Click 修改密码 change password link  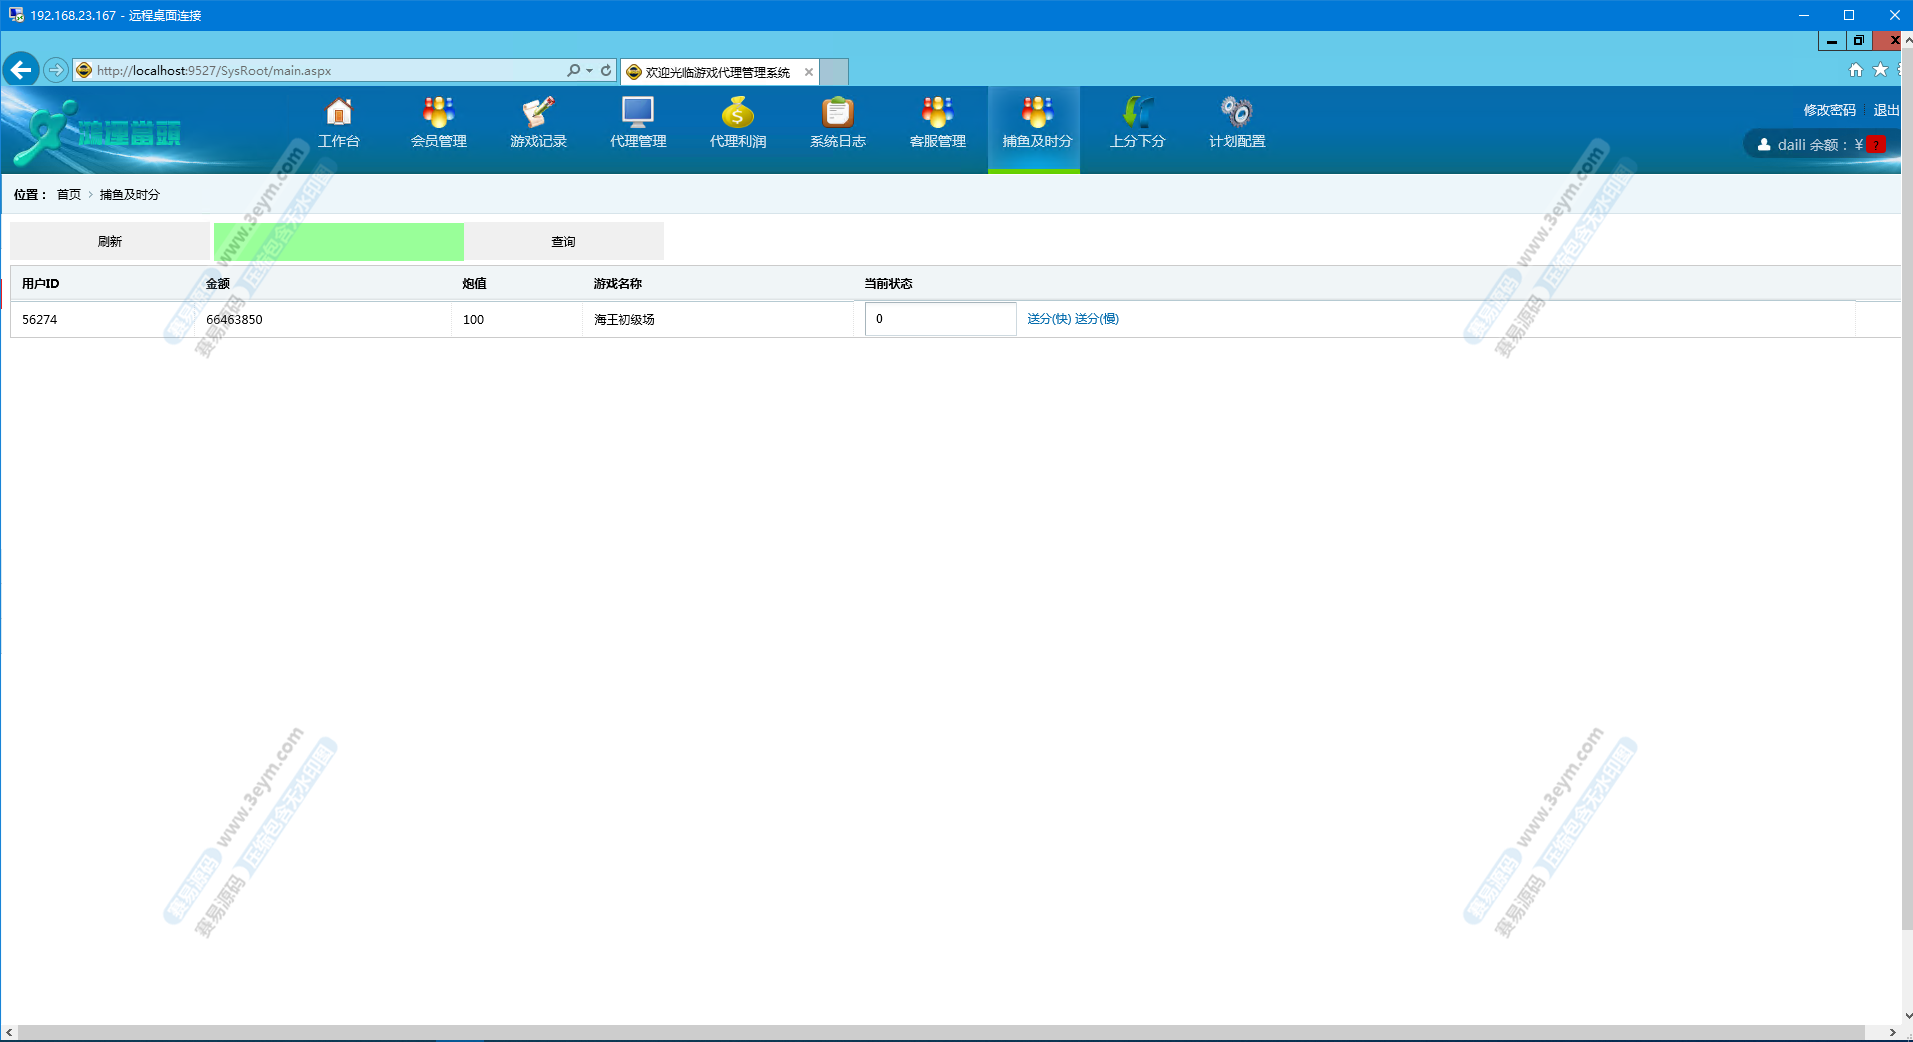tap(1829, 110)
